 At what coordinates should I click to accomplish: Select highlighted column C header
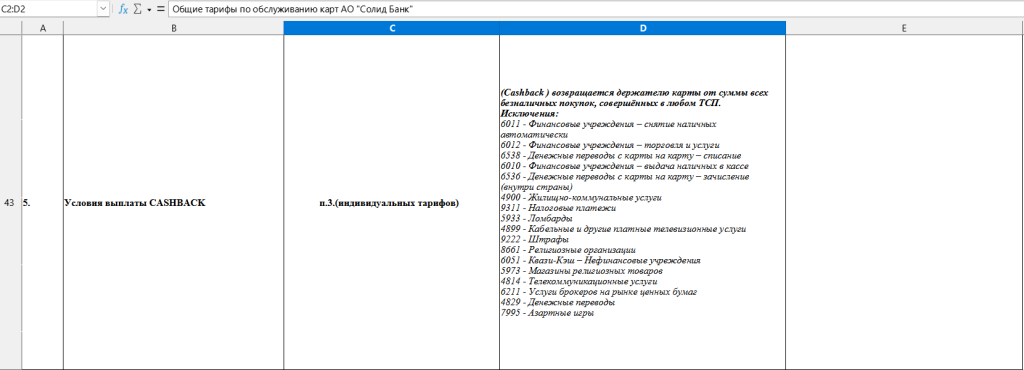[x=391, y=28]
